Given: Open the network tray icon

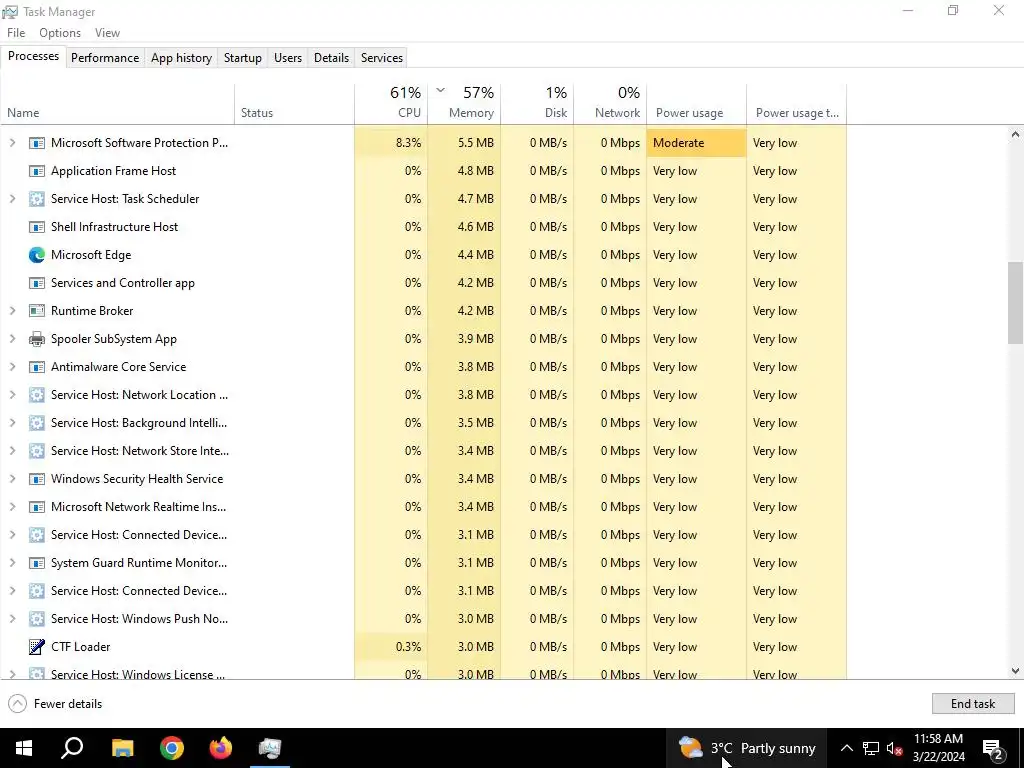Looking at the screenshot, I should tap(871, 748).
